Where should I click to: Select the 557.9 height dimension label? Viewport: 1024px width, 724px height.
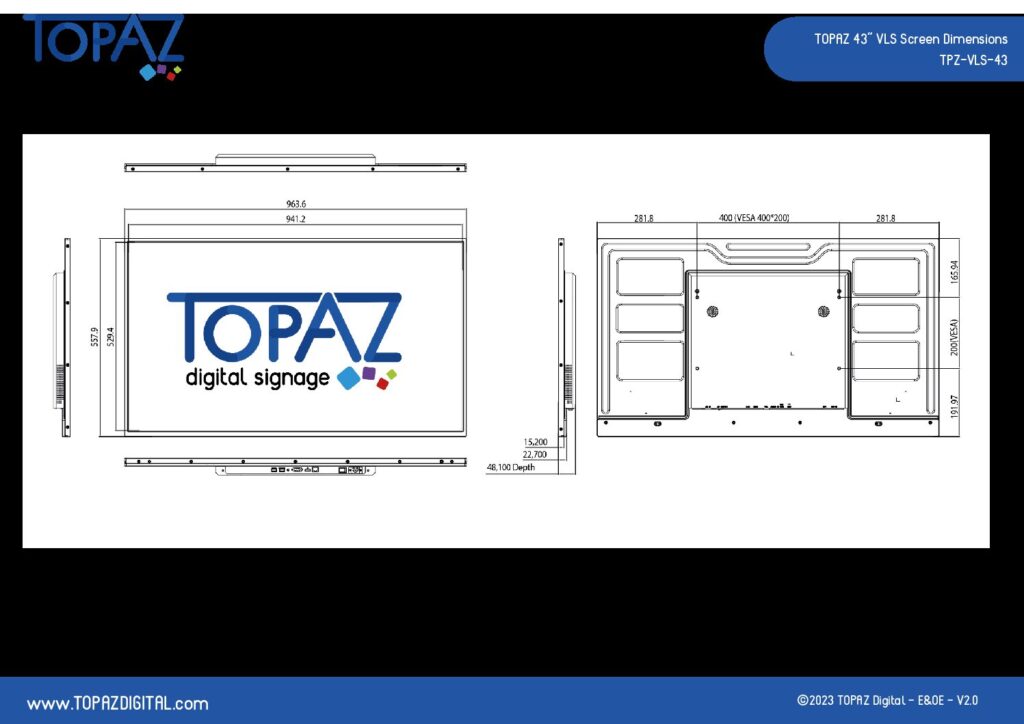point(95,338)
